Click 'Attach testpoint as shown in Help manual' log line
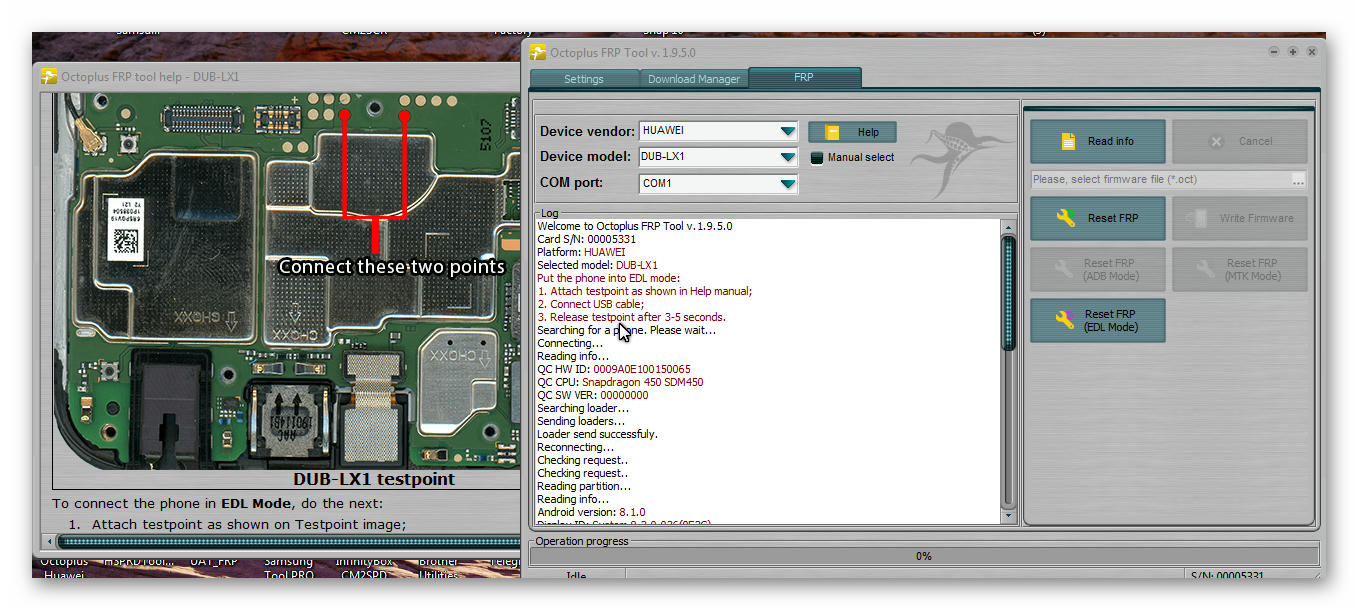 [644, 291]
